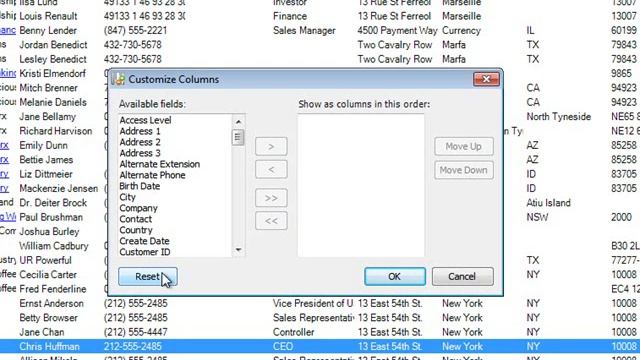Click the Controller title cell

click(293, 332)
